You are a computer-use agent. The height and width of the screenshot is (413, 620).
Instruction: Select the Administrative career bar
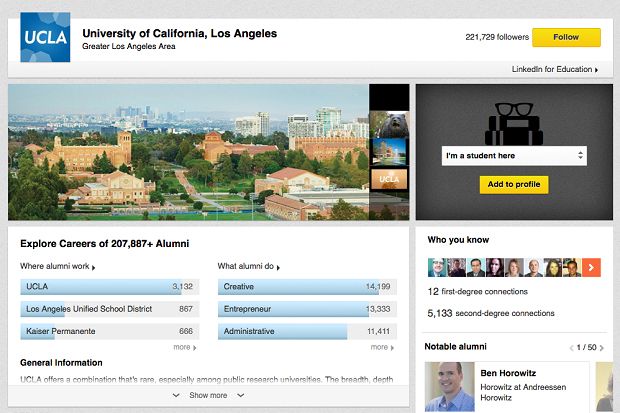tap(307, 332)
